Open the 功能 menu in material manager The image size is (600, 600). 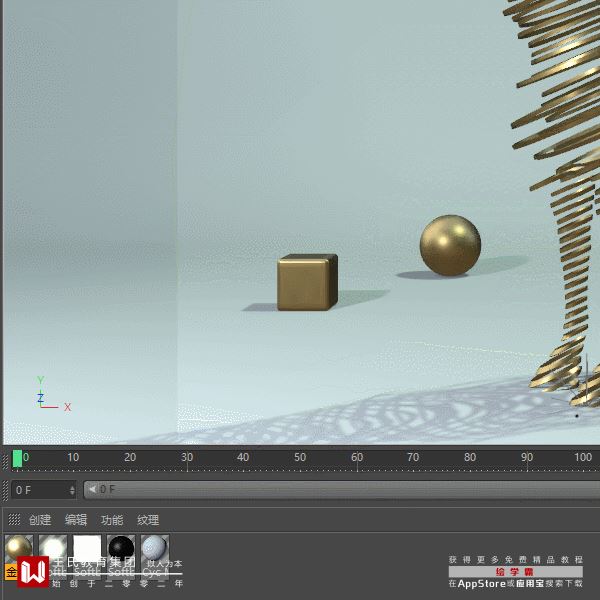click(112, 520)
